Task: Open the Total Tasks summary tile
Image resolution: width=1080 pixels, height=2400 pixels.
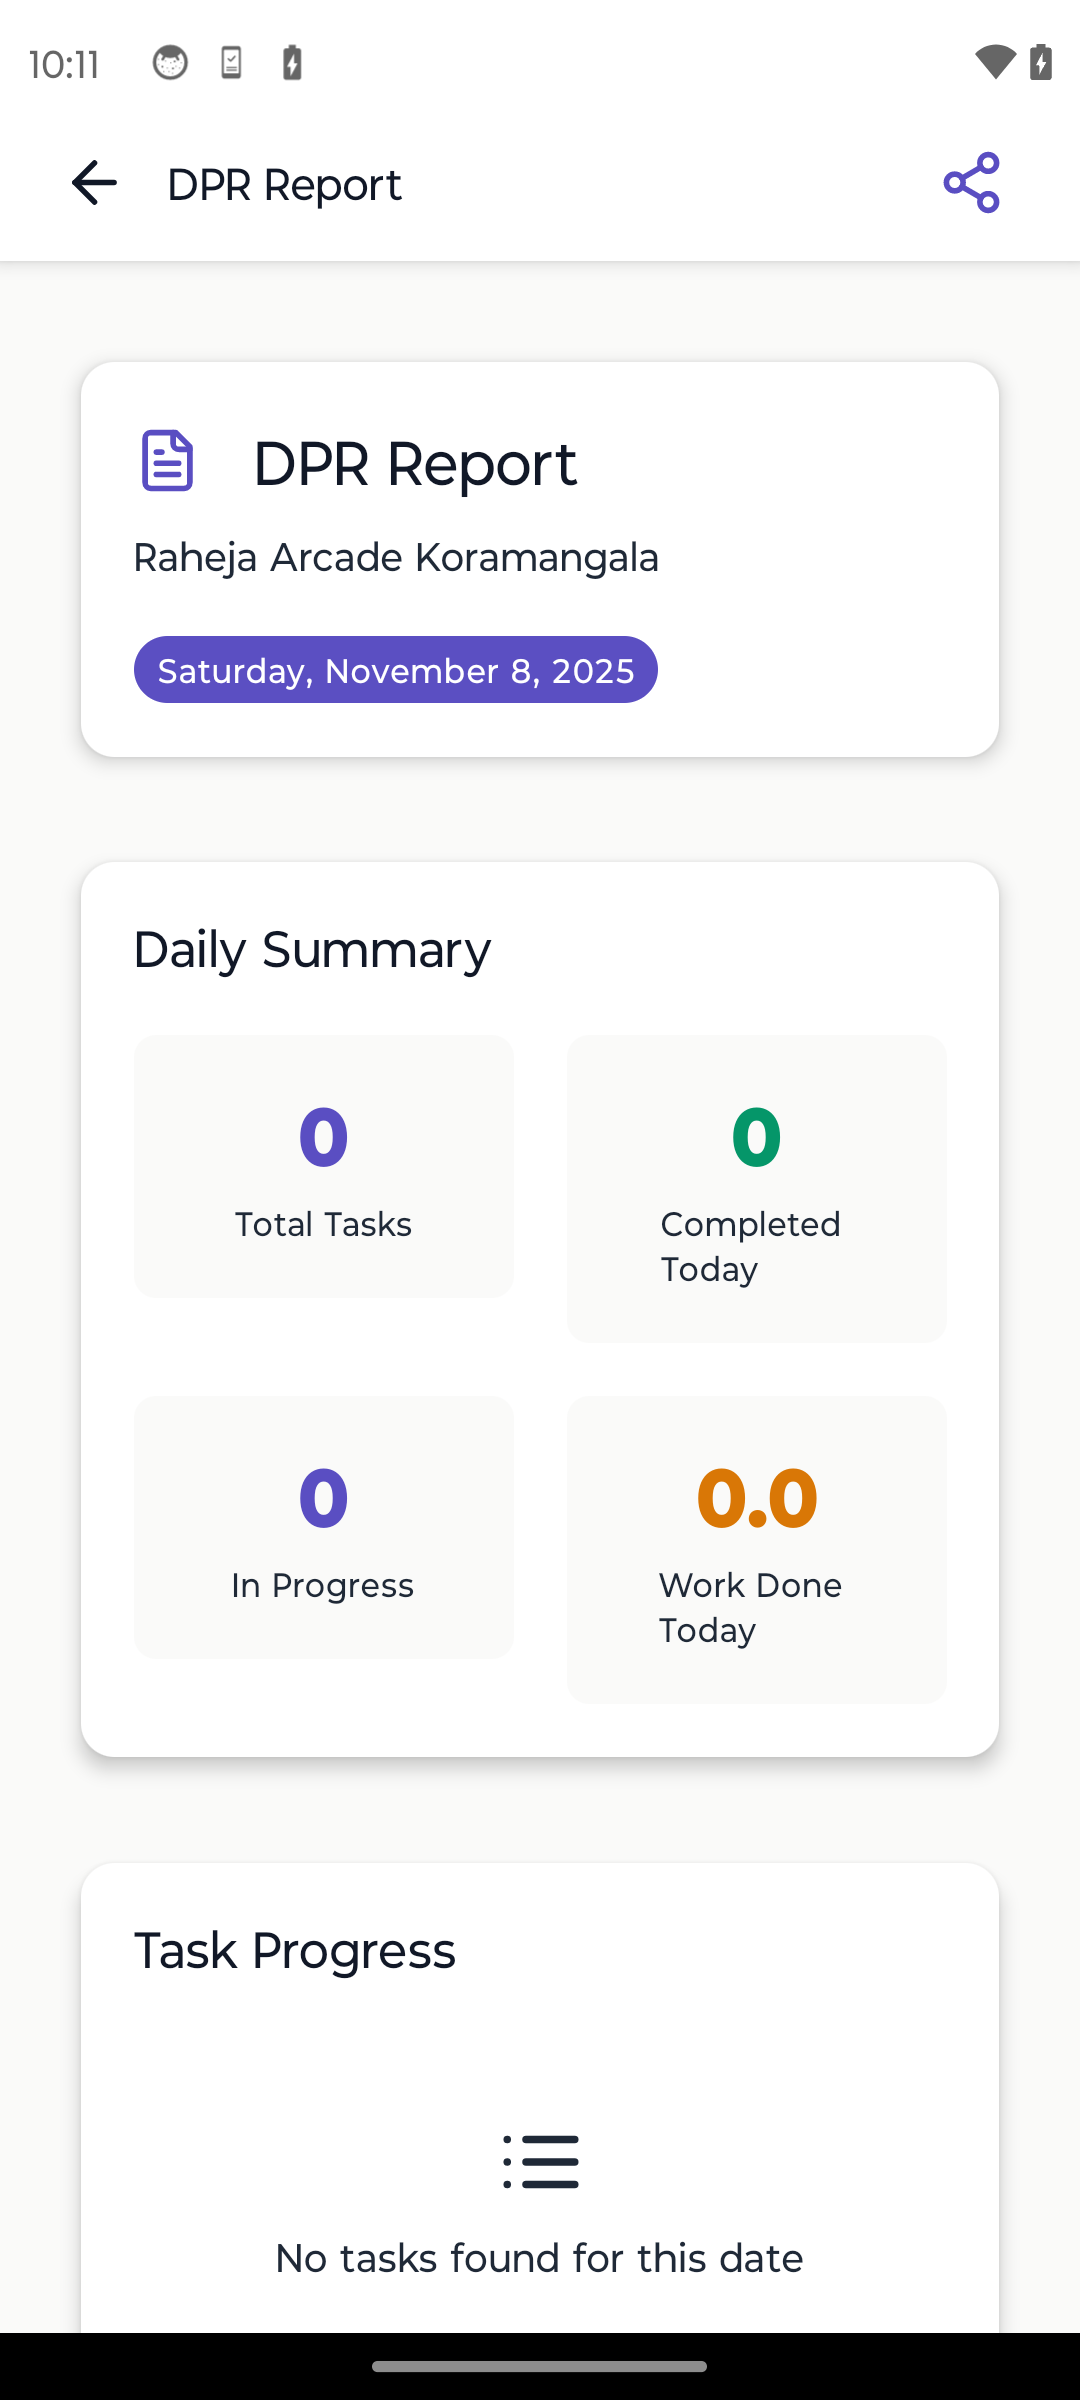Action: [324, 1166]
